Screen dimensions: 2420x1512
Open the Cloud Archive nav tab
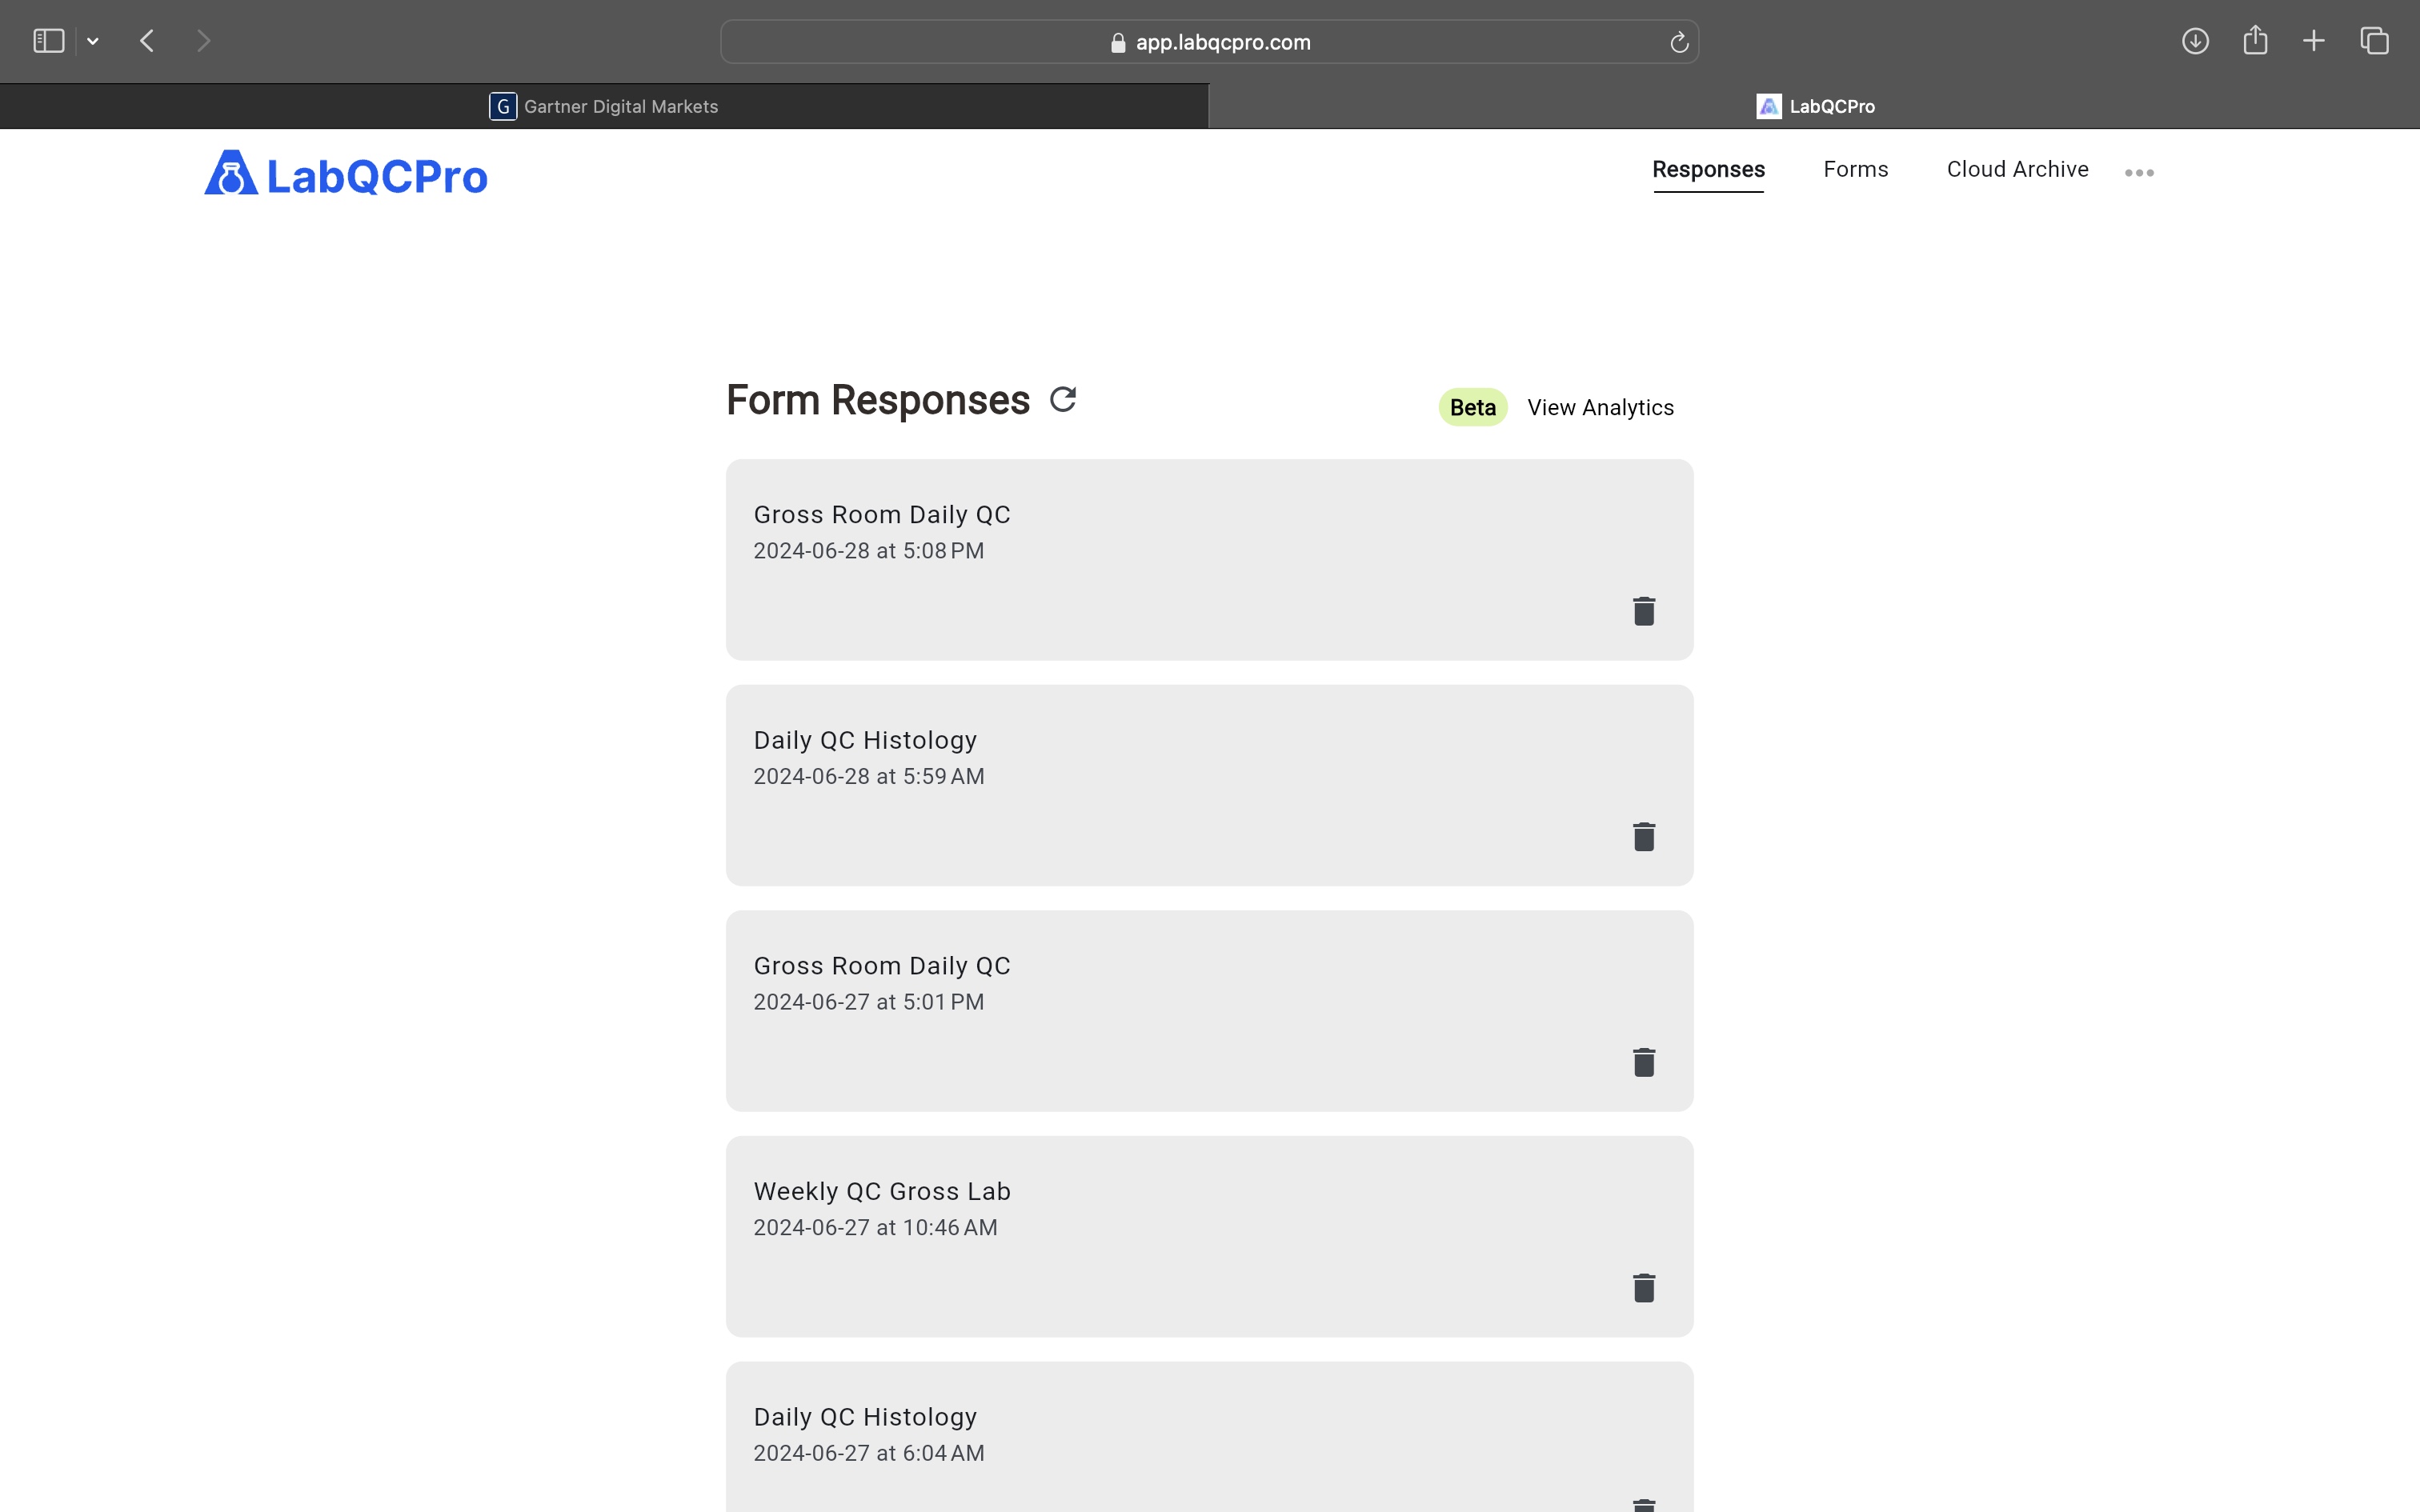(2017, 169)
